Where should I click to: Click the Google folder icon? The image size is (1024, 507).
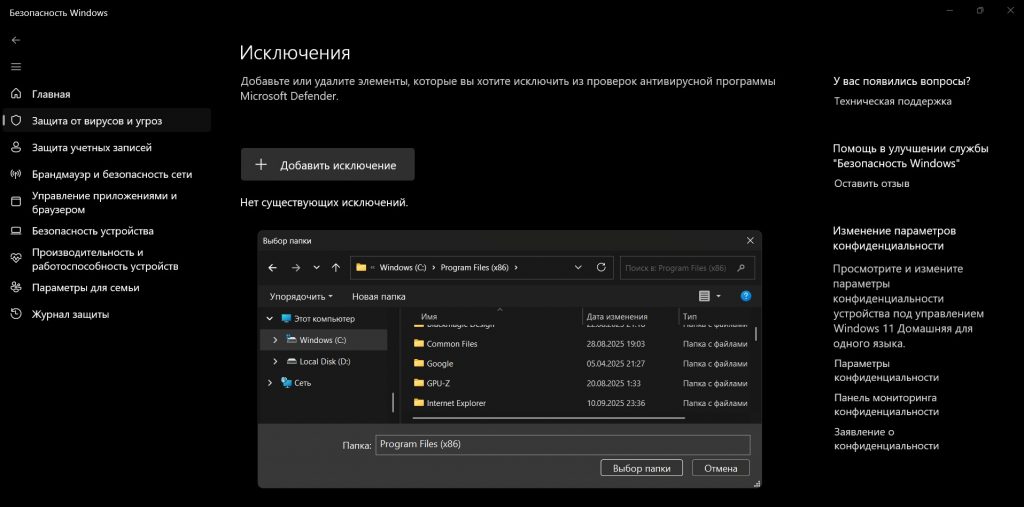pyautogui.click(x=419, y=363)
